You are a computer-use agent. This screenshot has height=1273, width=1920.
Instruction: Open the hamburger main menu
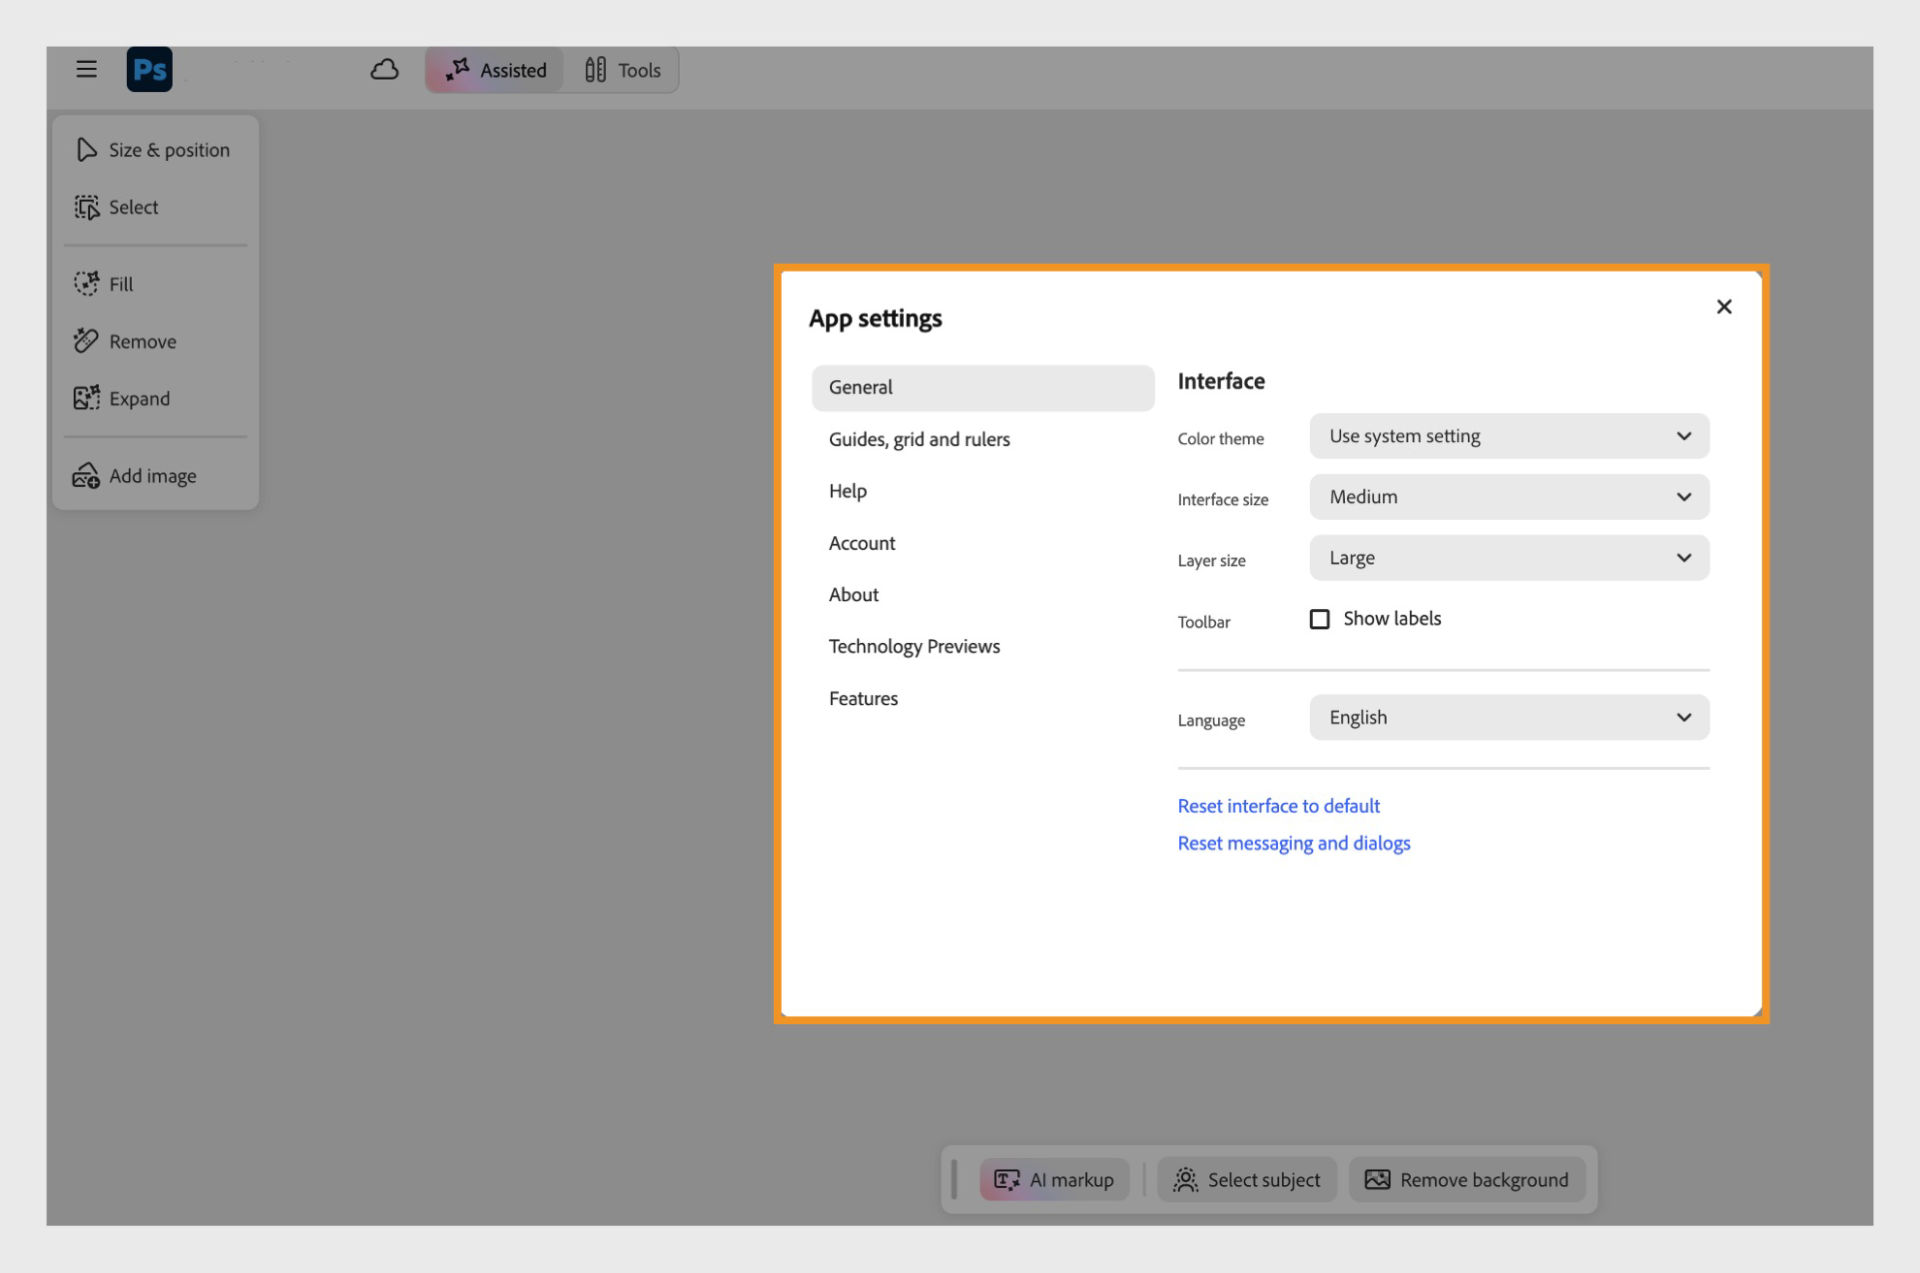87,69
